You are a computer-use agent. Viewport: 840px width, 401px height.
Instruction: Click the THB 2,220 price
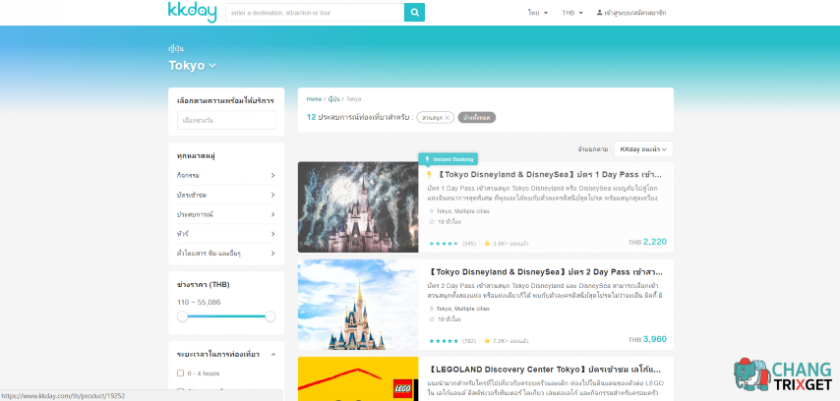point(648,242)
